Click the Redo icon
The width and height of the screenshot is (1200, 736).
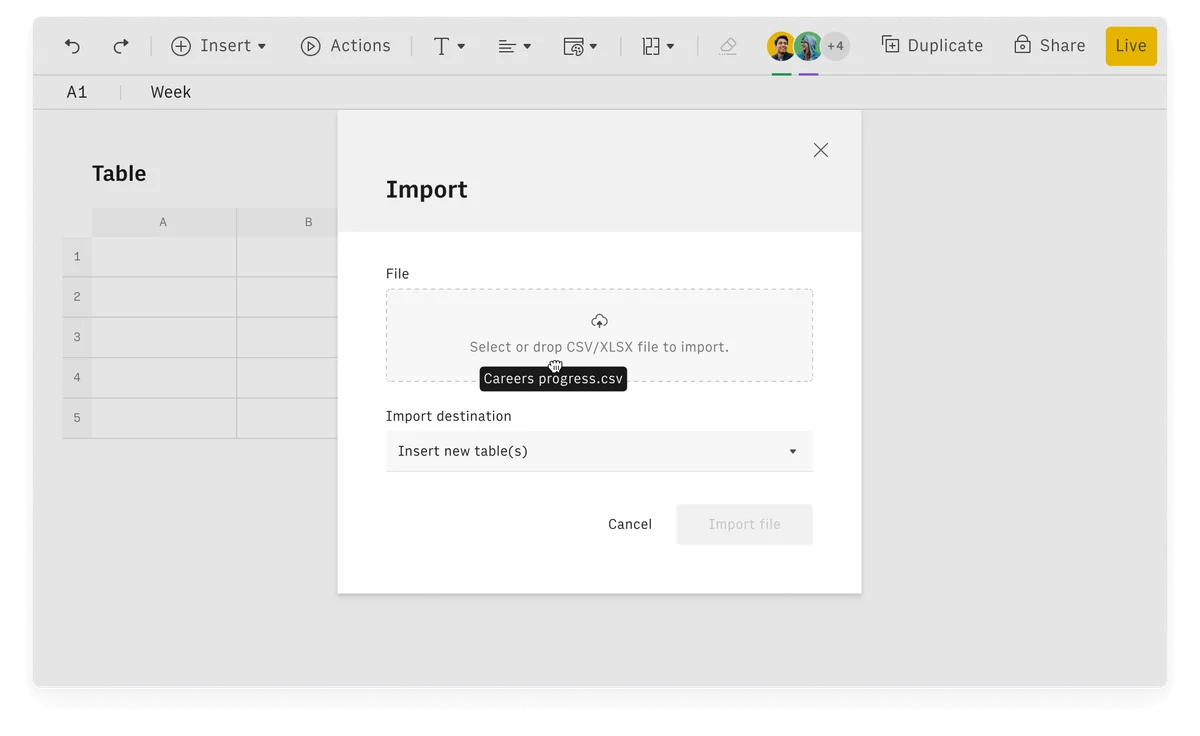tap(118, 46)
